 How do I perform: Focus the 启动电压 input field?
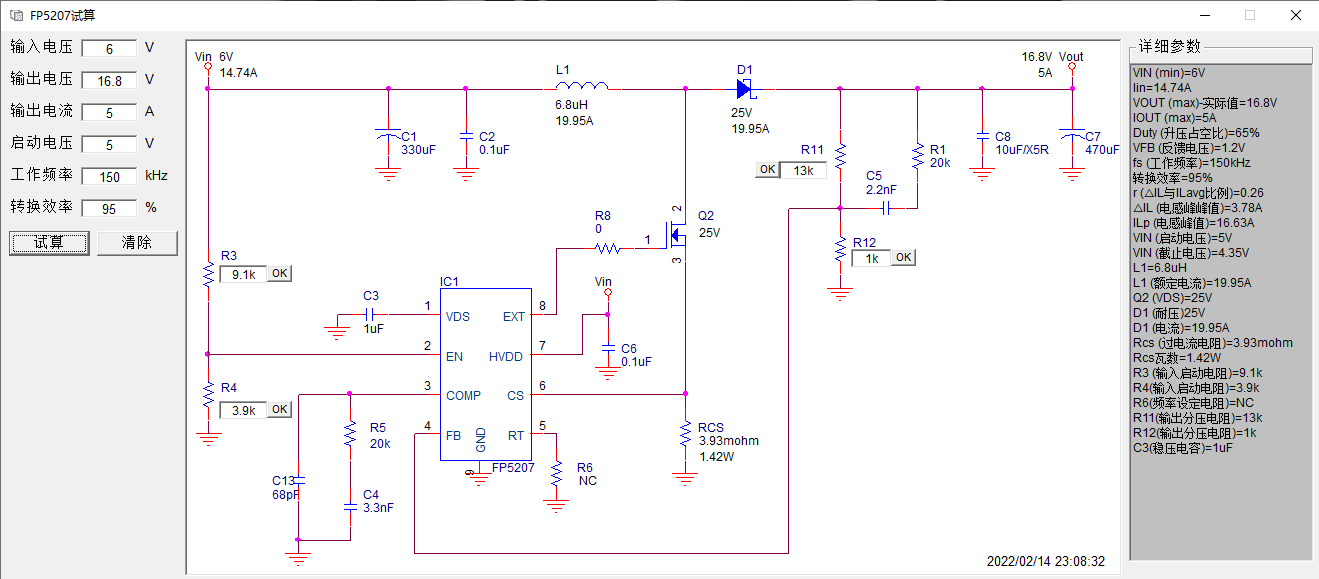(x=109, y=145)
